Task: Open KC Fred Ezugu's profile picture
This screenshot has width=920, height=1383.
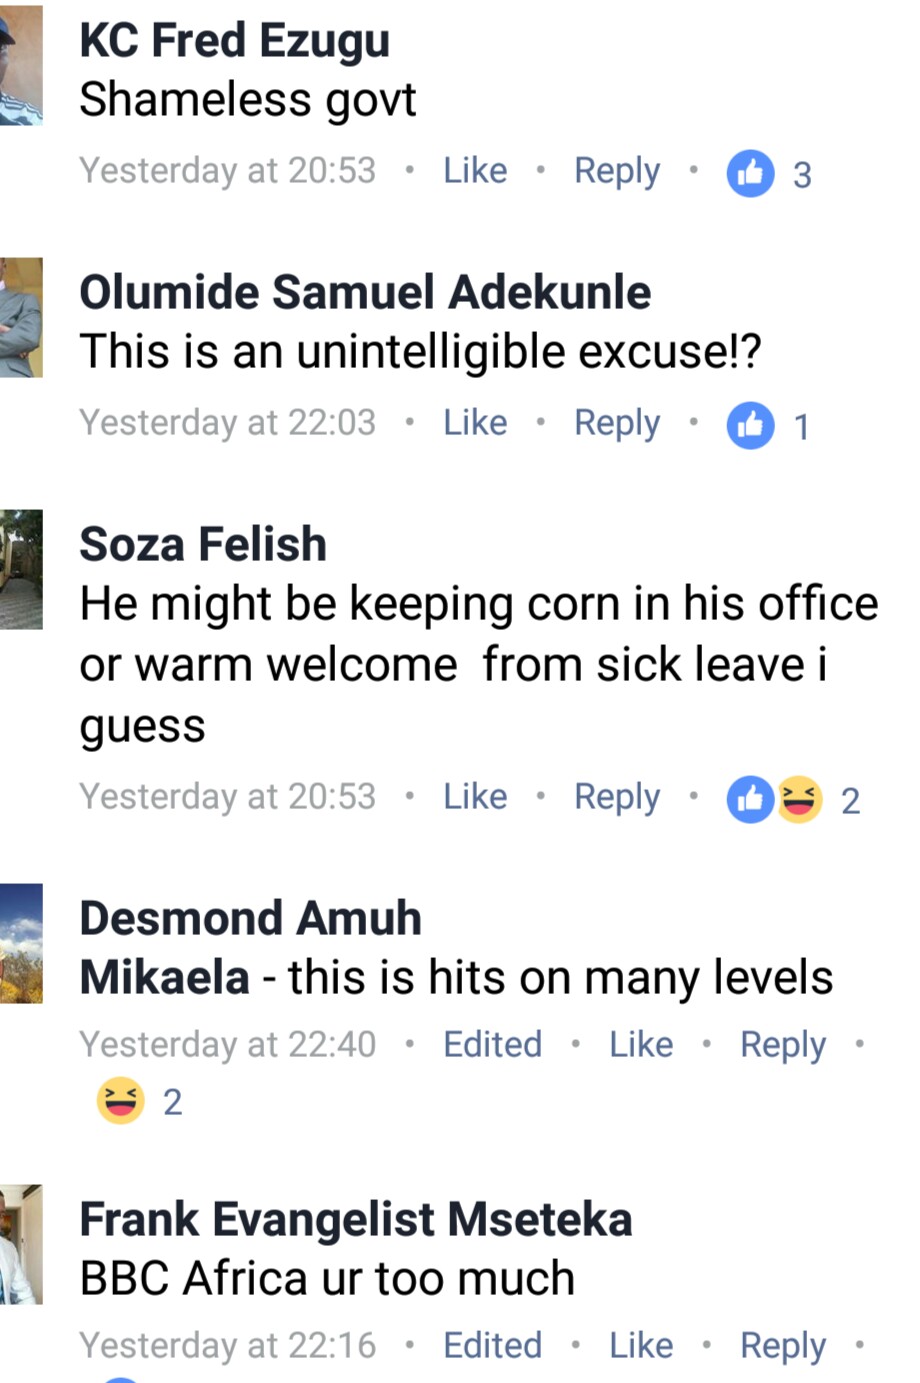Action: [21, 66]
